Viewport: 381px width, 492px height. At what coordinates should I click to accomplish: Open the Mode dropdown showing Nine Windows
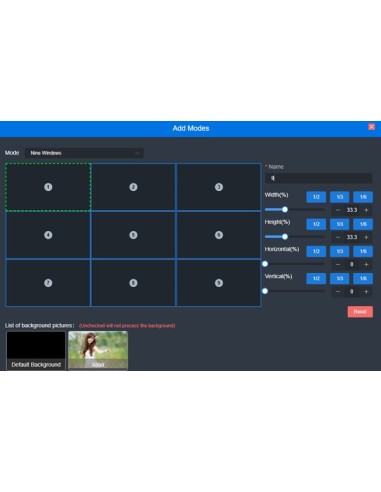(x=84, y=153)
